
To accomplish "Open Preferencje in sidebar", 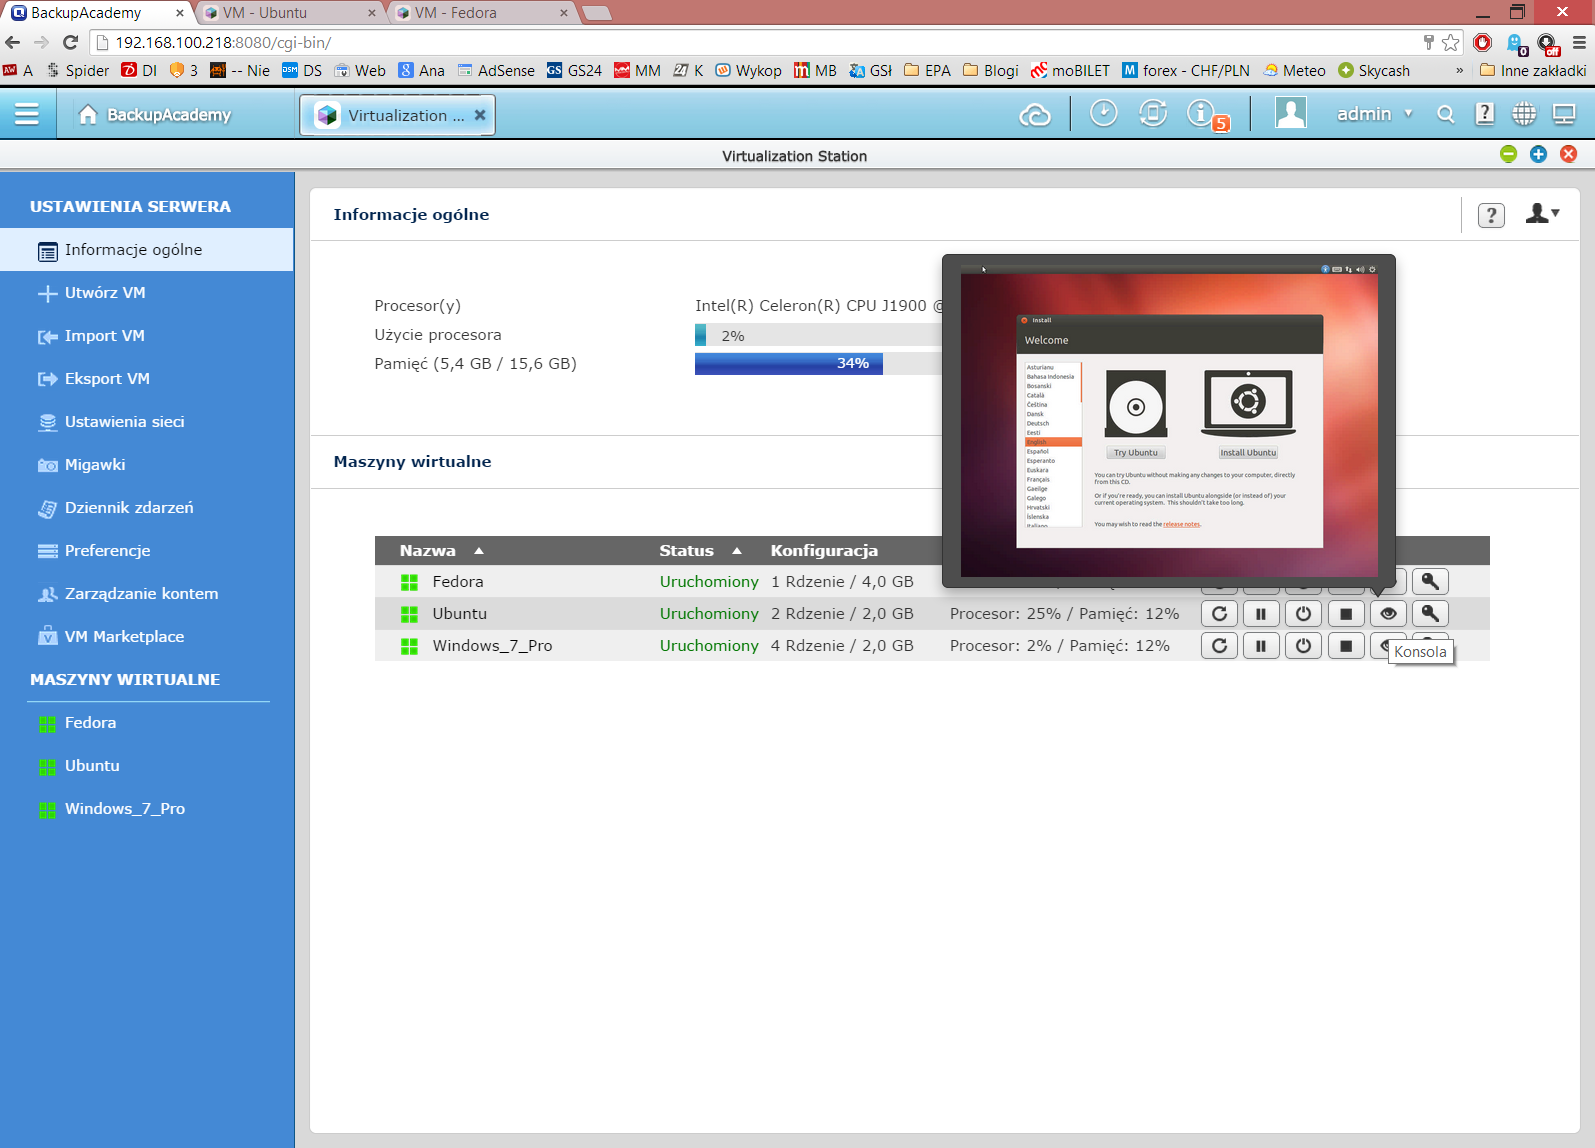I will click(147, 551).
